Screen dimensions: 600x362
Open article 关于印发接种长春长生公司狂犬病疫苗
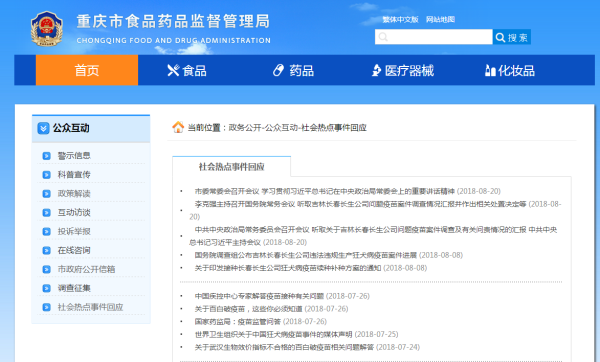click(288, 268)
